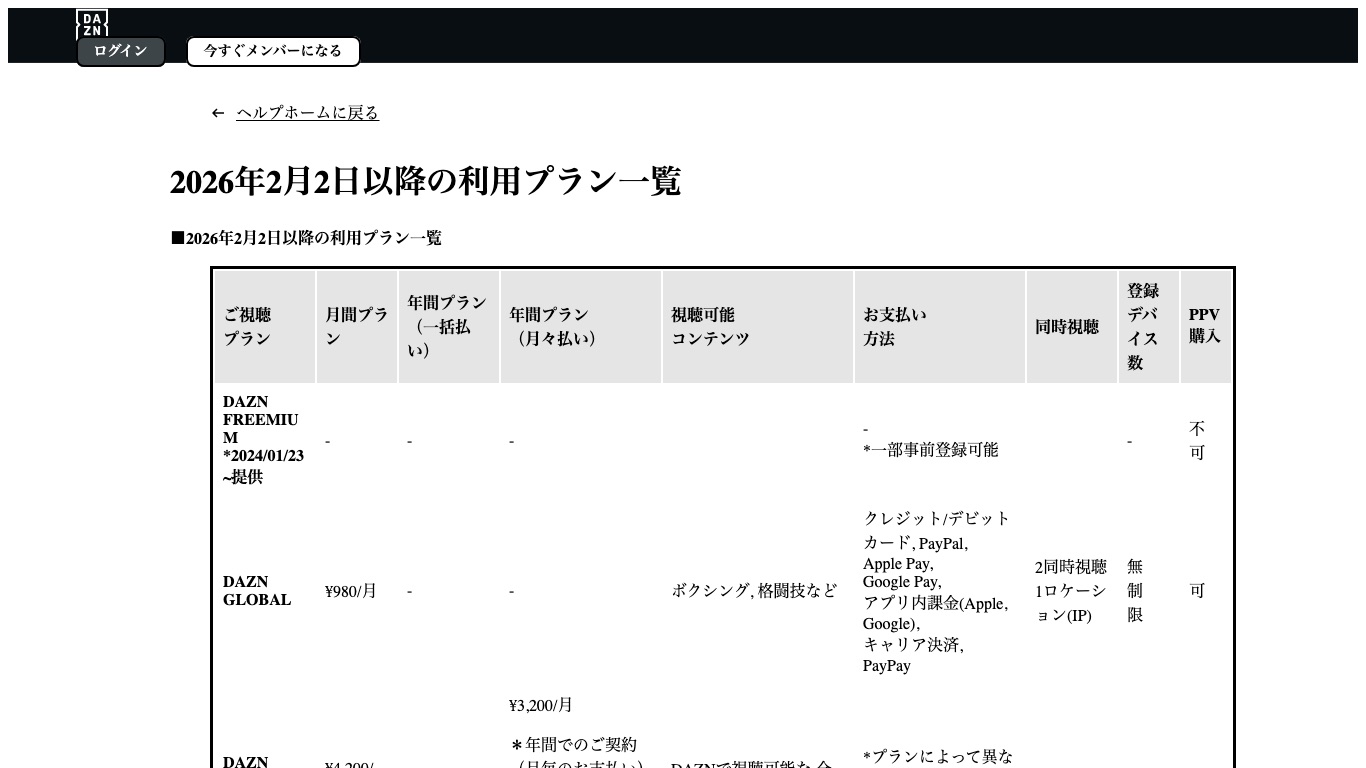Viewport: 1366px width, 768px height.
Task: Select the ■2026年2月2日以降の利用プラン一覧 subheading
Action: [306, 238]
